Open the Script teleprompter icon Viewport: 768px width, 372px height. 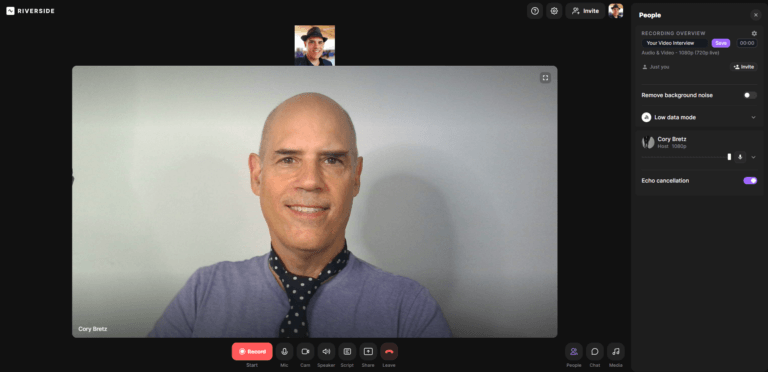347,351
